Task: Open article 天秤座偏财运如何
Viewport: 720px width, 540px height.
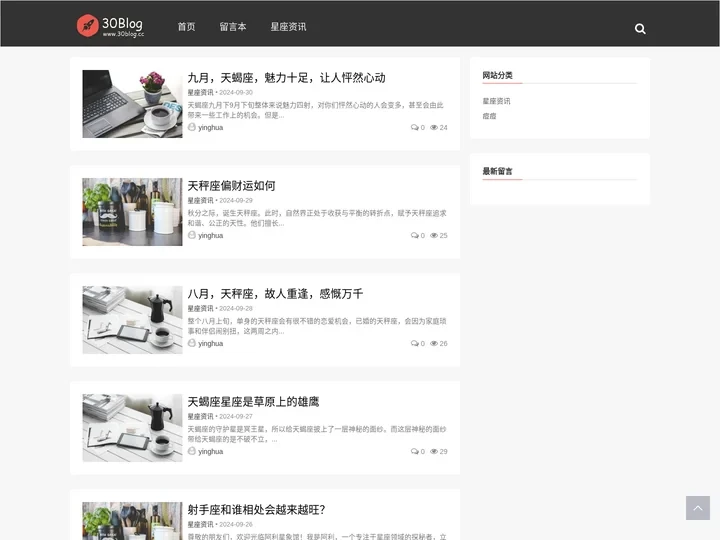Action: (231, 186)
